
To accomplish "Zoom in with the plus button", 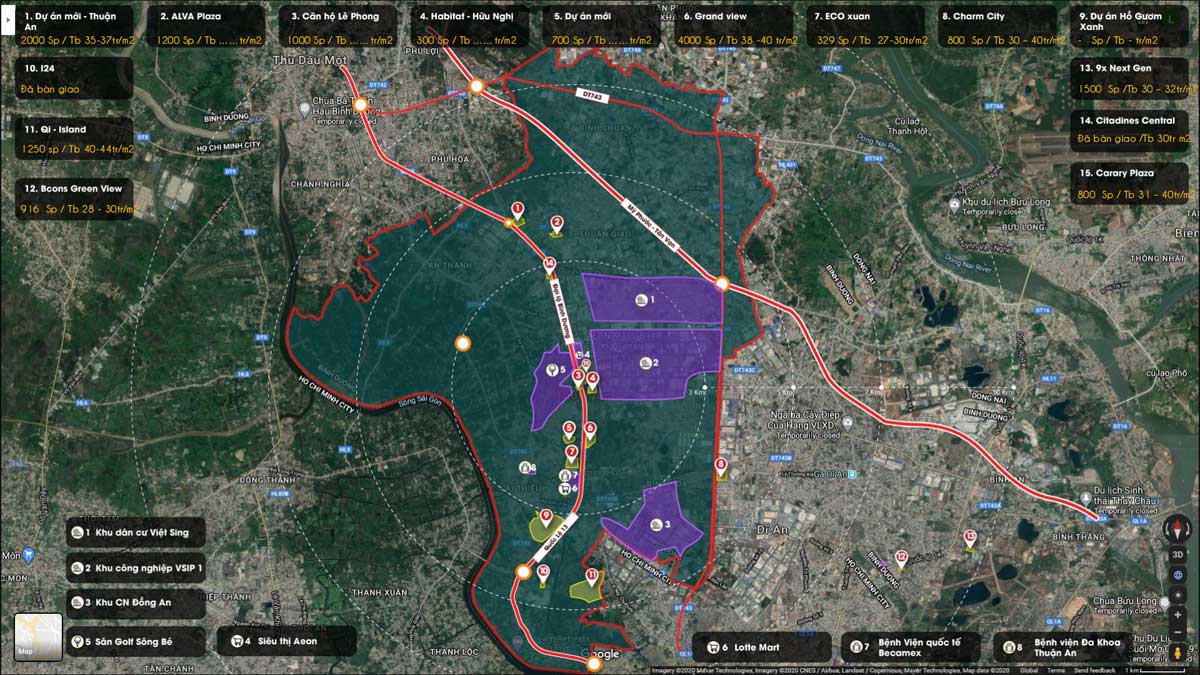I will point(1178,614).
